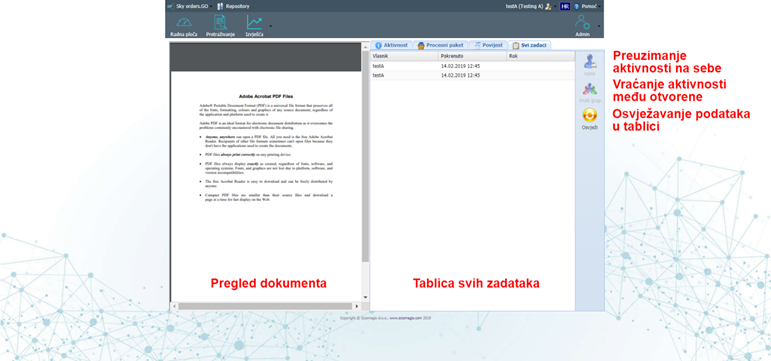Click the Adobe Acrobat PDF Files document page
The image size is (771, 361).
pos(266,186)
